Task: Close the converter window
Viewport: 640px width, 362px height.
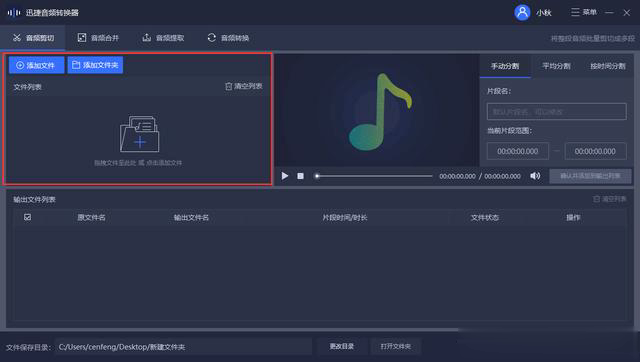Action: (627, 13)
